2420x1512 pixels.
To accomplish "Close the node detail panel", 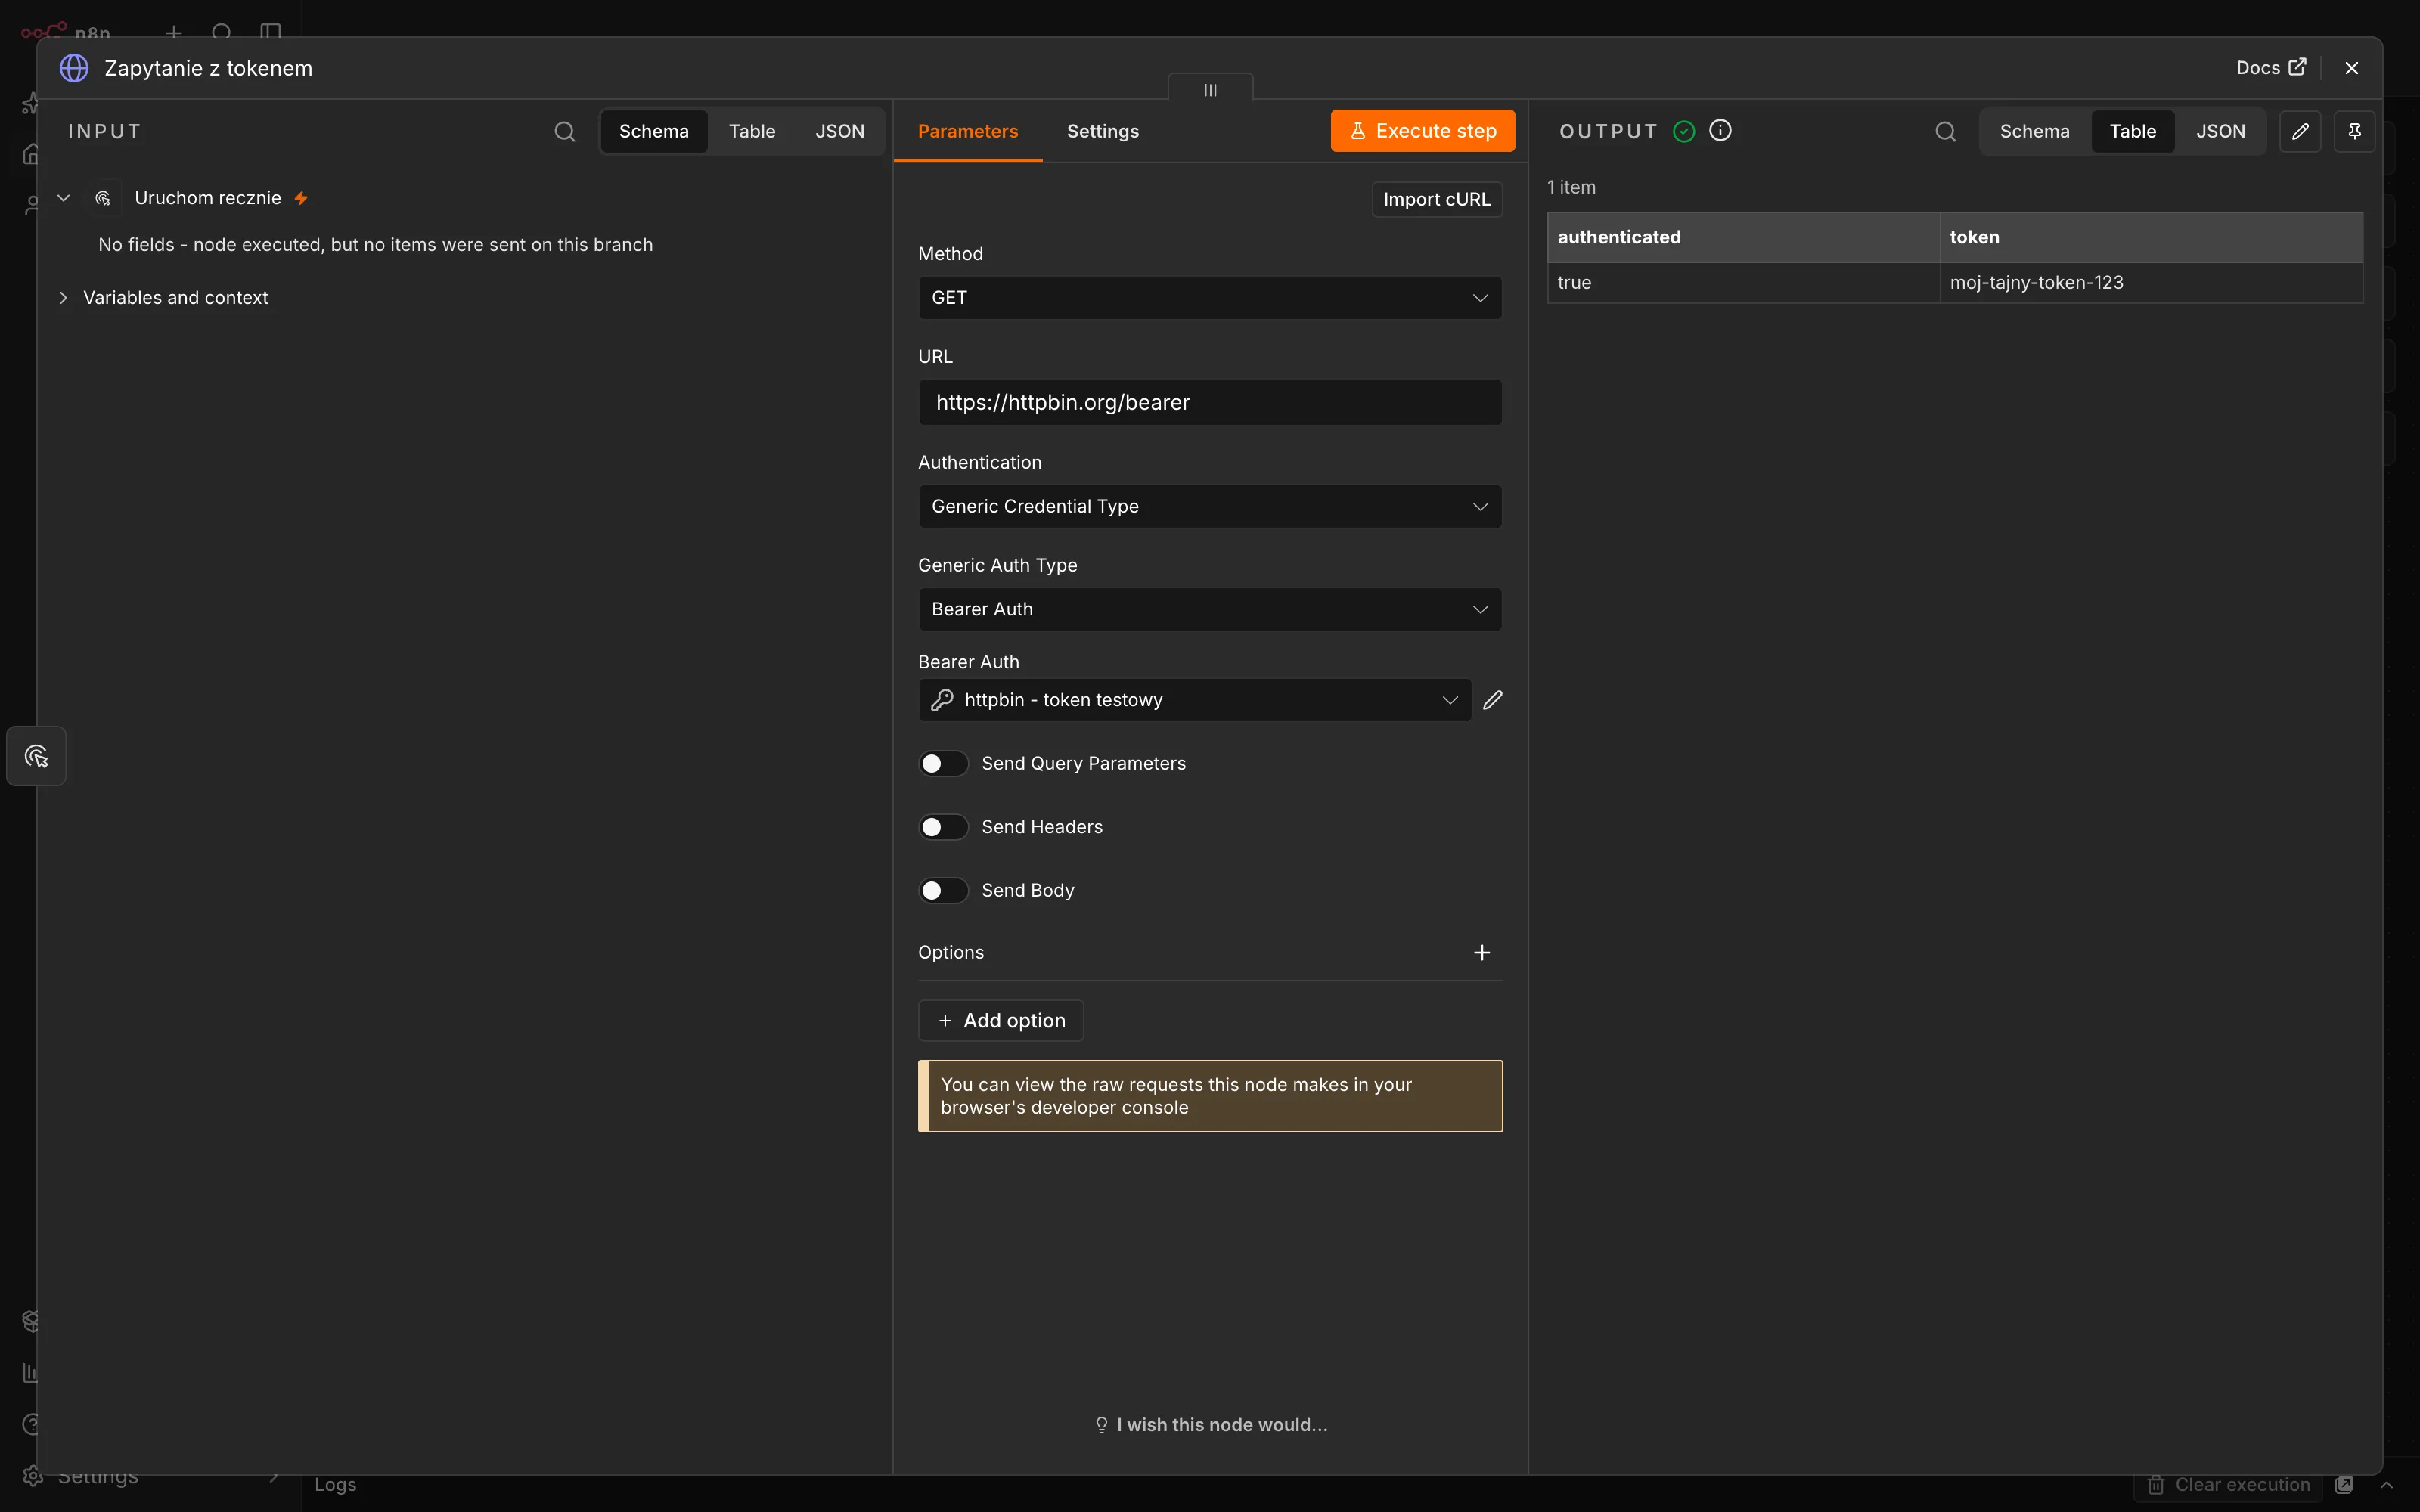I will pos(2351,68).
